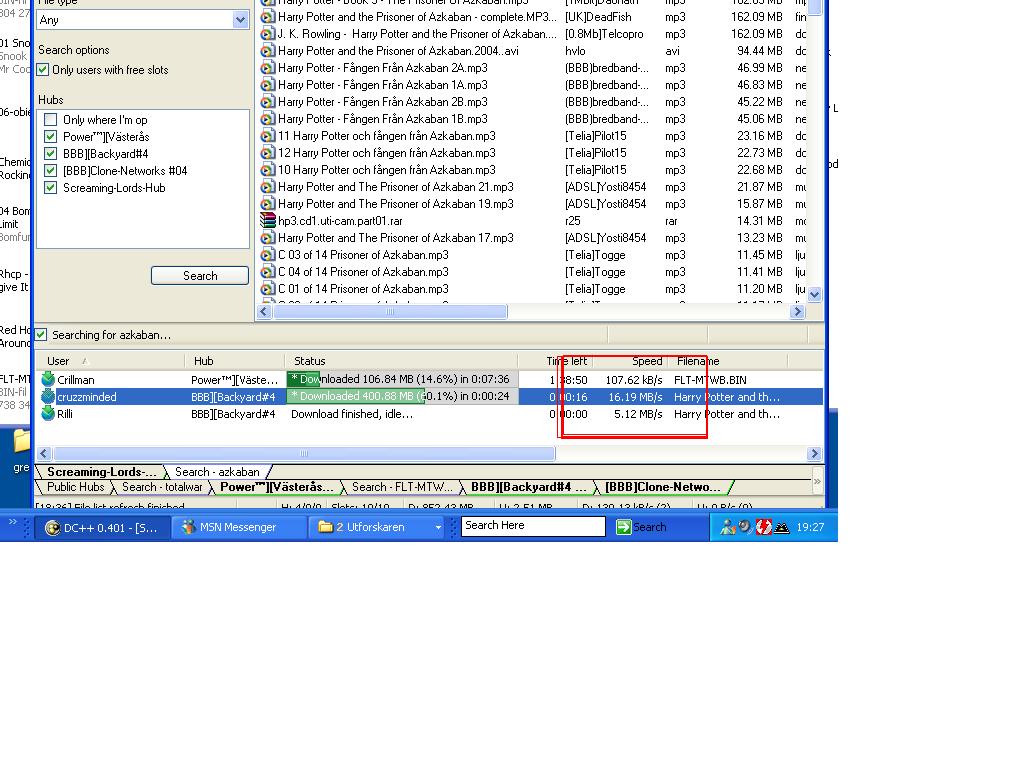Click the Harry Potter Azkaban.2004 avi file icon
This screenshot has width=1024, height=768.
pos(268,50)
